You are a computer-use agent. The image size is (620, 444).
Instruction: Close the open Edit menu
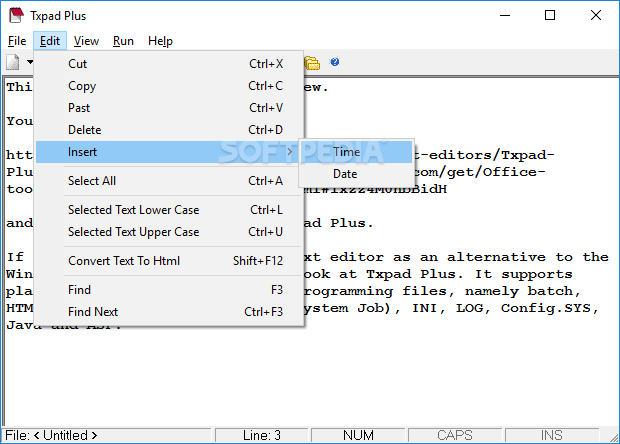[x=50, y=41]
